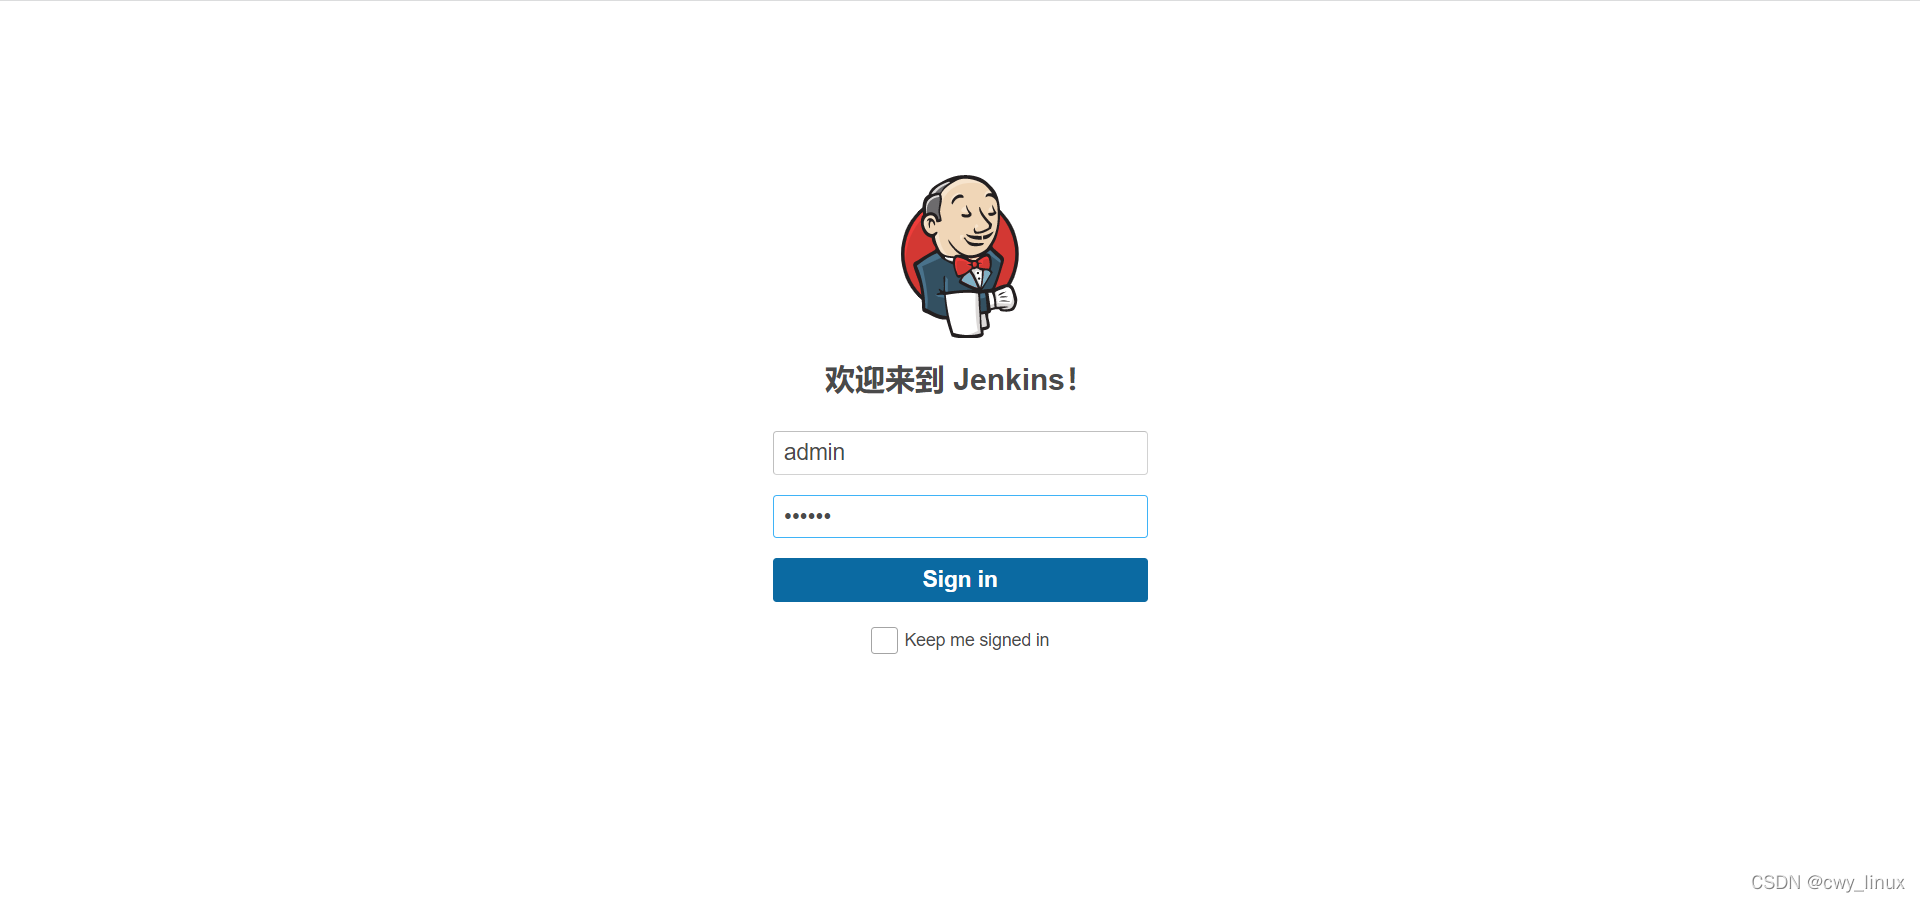Click the Chinese text "欢迎来到"

884,380
